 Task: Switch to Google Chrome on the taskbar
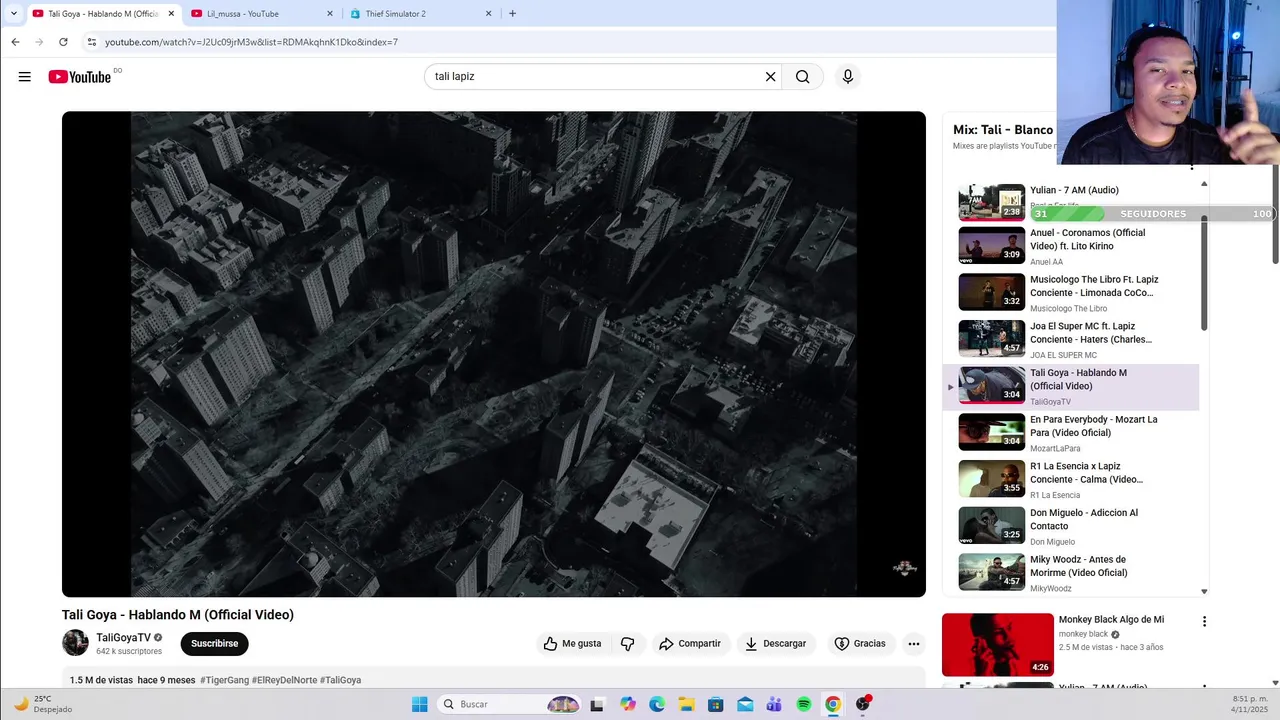[x=833, y=704]
